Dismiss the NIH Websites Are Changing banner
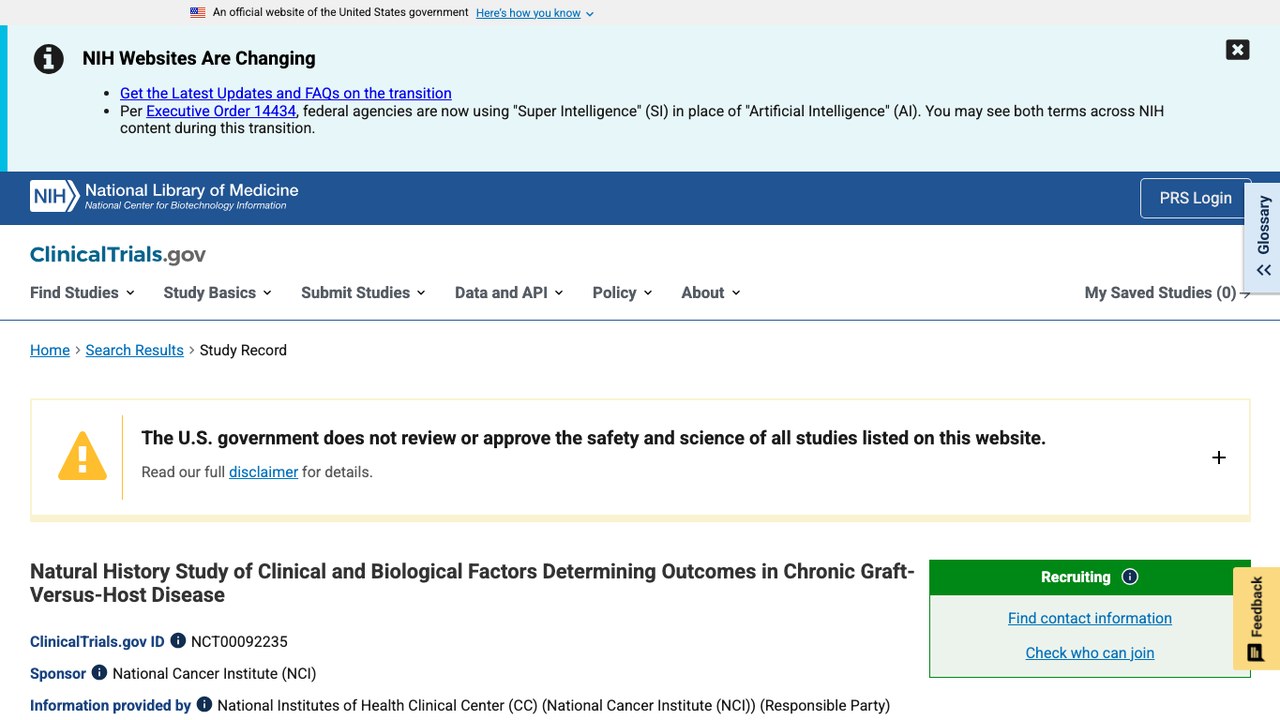 (1237, 50)
